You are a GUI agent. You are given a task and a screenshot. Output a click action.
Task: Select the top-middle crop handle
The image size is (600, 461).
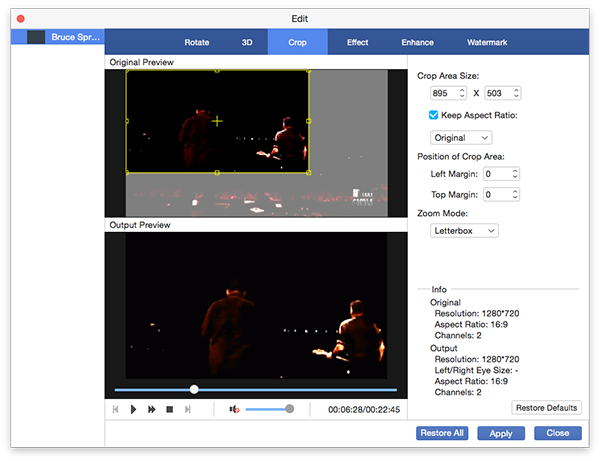pos(217,70)
